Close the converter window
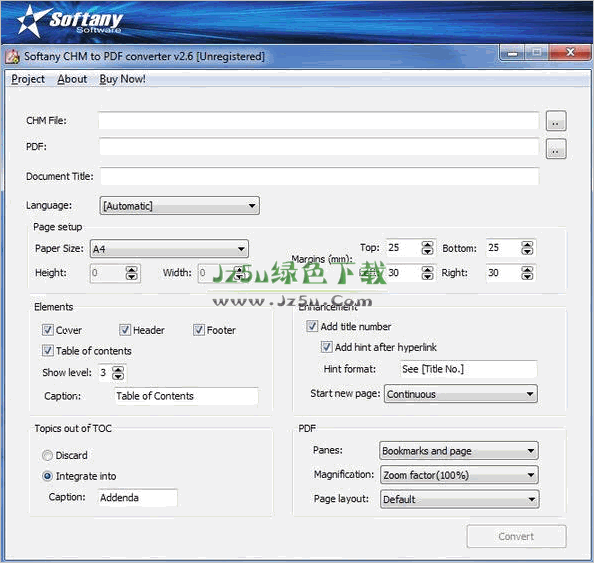 (570, 52)
